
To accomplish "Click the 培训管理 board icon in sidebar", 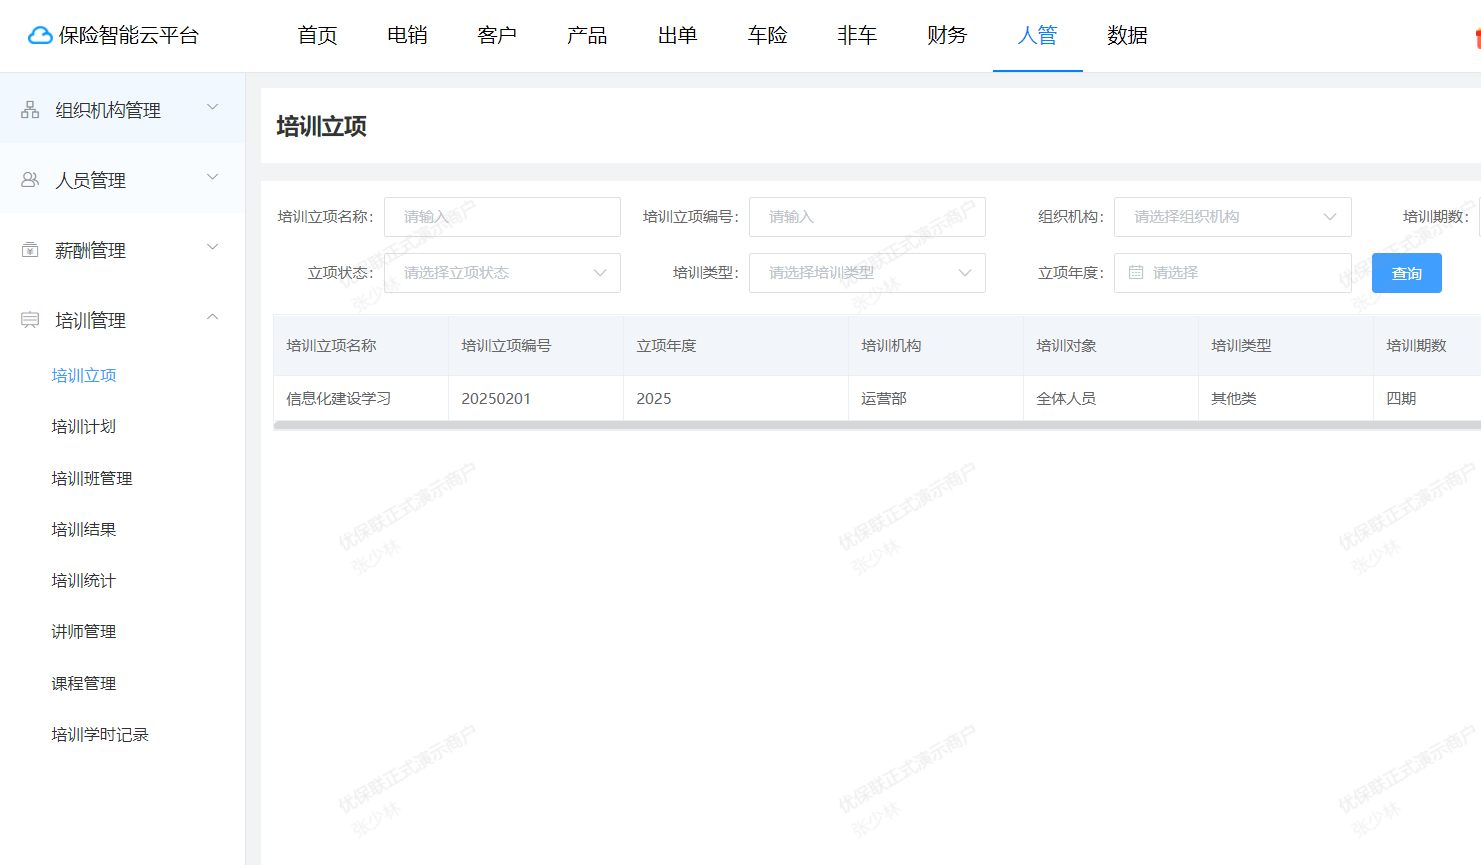I will 30,319.
